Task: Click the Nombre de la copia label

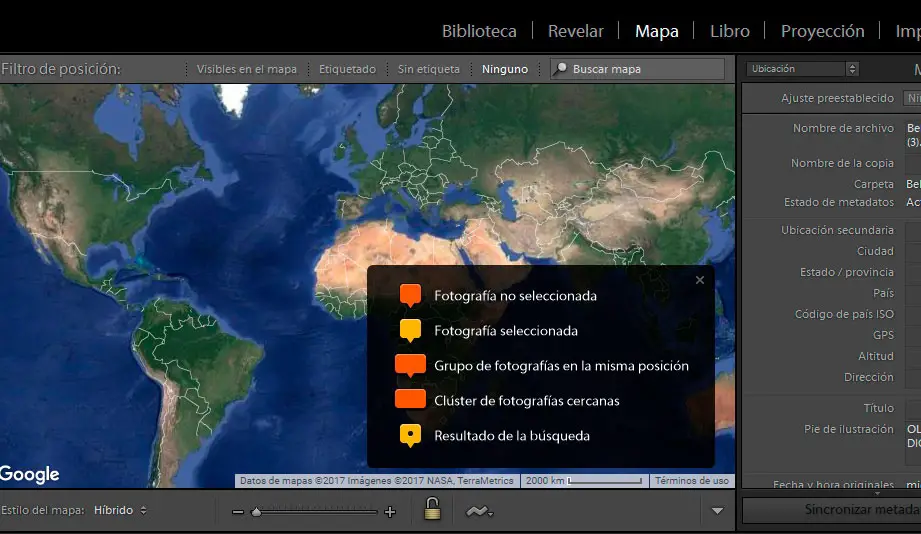Action: (842, 163)
